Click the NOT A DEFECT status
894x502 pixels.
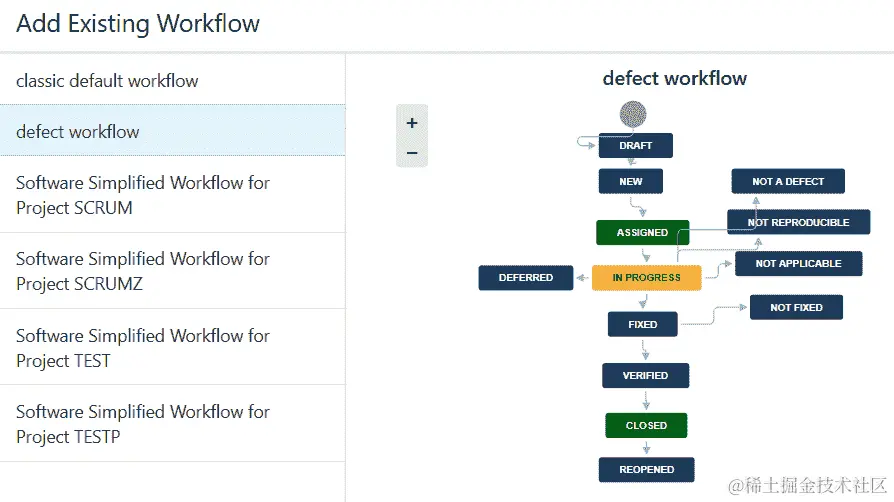(788, 181)
